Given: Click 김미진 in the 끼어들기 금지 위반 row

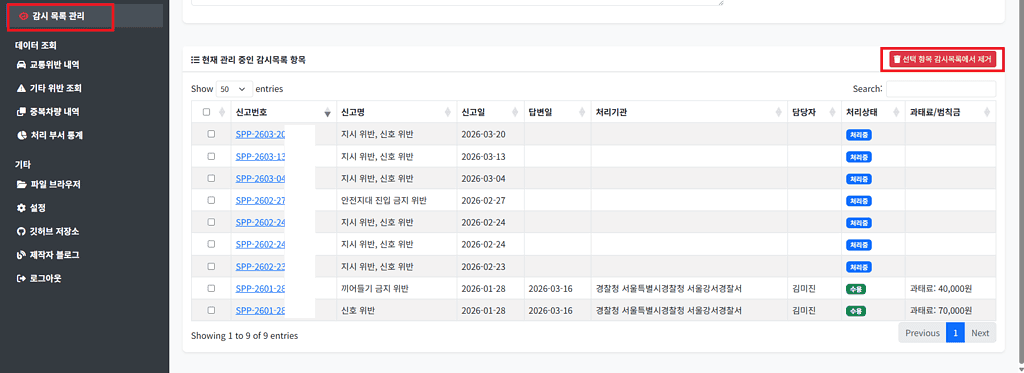Looking at the screenshot, I should tap(803, 288).
